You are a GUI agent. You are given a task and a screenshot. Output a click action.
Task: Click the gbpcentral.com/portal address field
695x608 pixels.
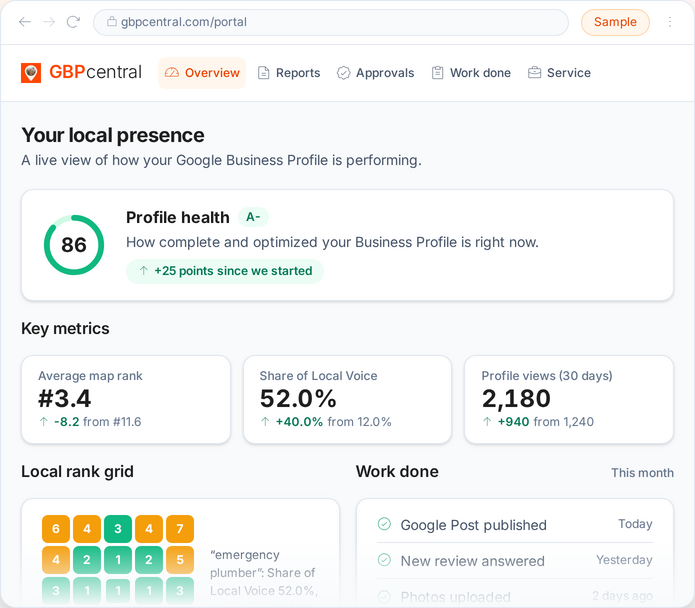coord(331,22)
